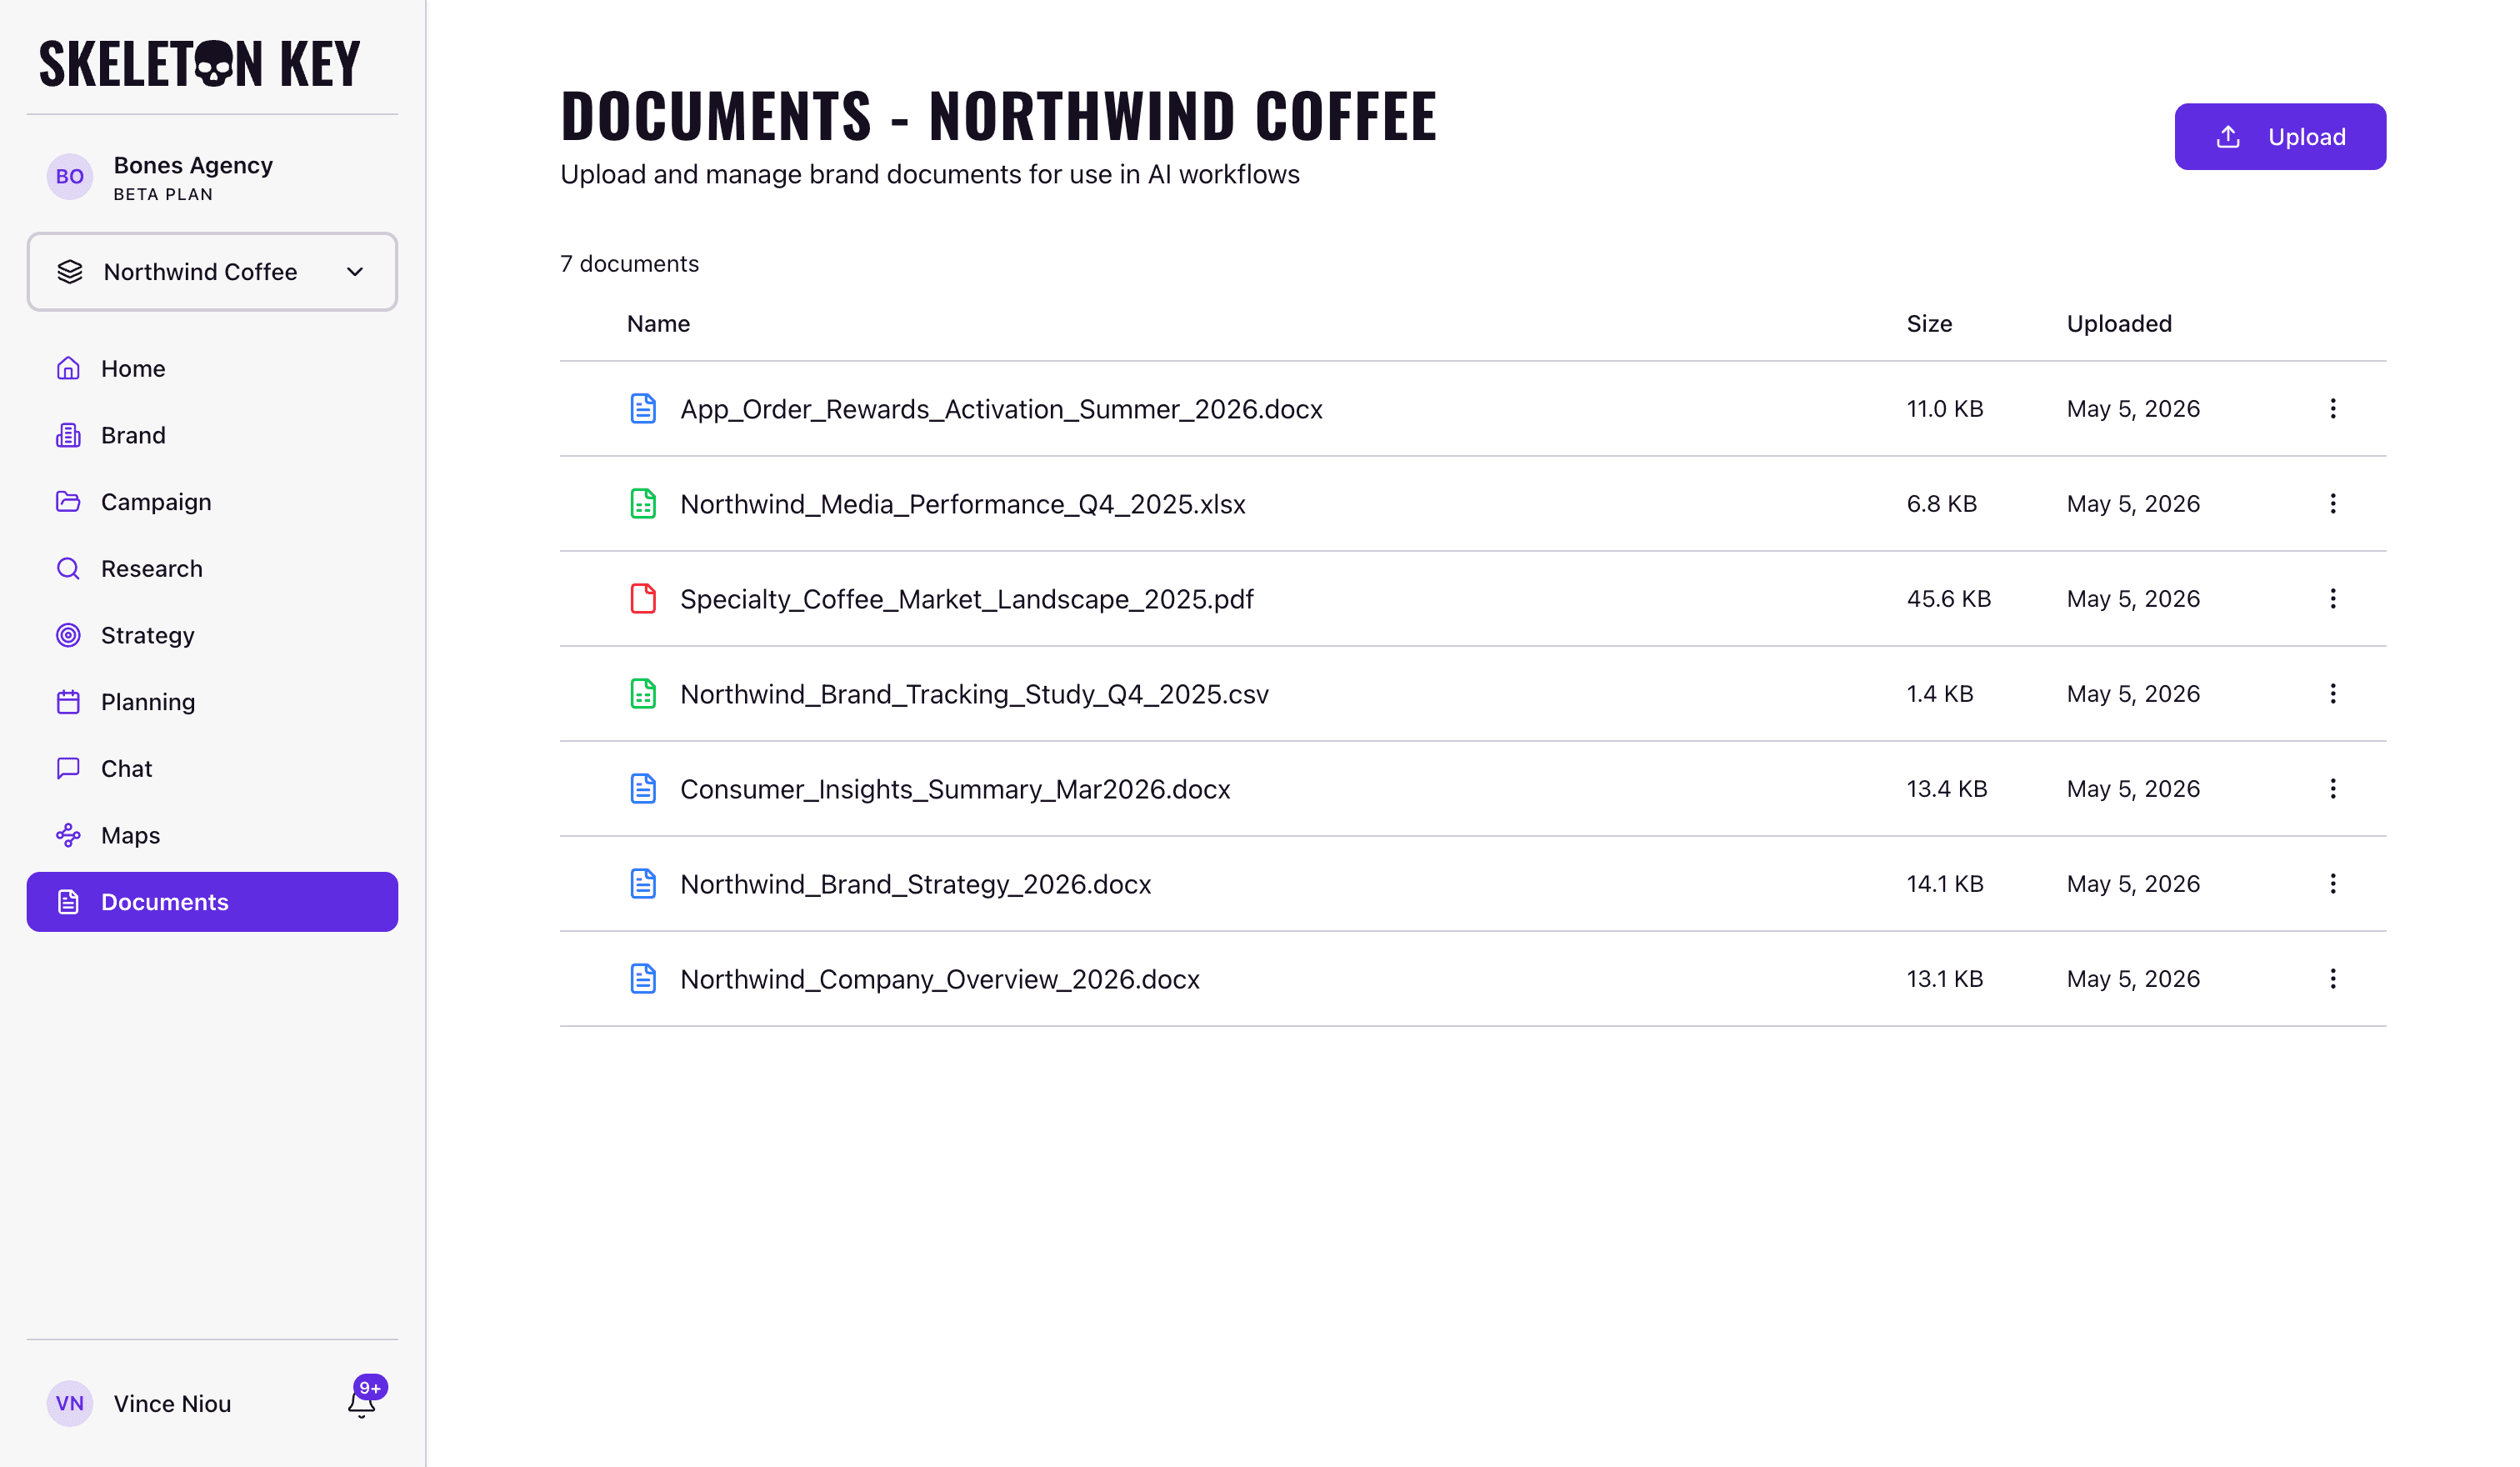Click the layers icon in brand selector
Screen dimensions: 2520x1467
(x=70, y=272)
